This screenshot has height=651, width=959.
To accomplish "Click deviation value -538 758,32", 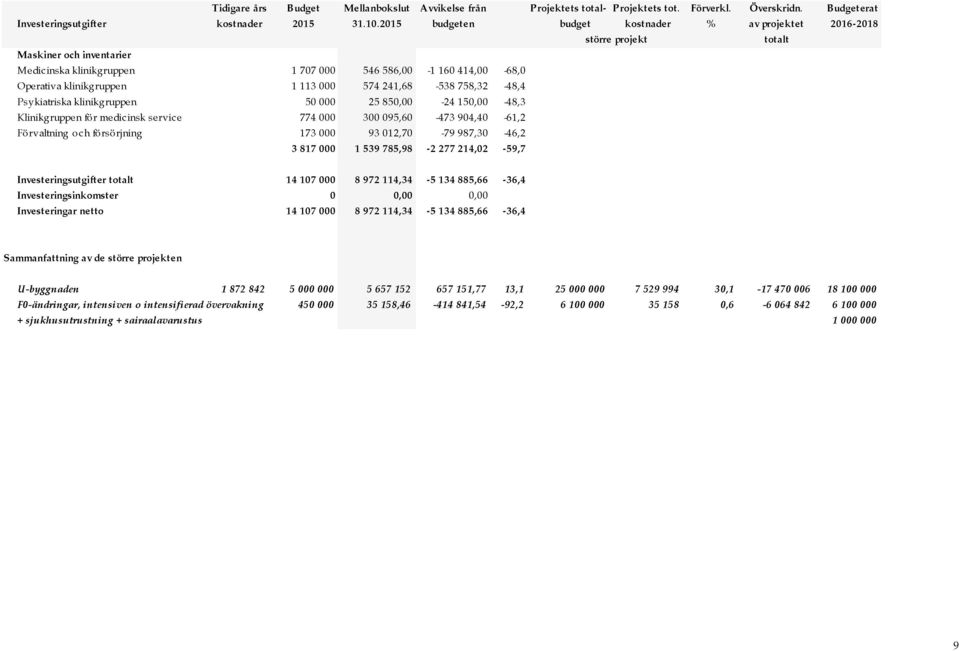I will coord(462,86).
